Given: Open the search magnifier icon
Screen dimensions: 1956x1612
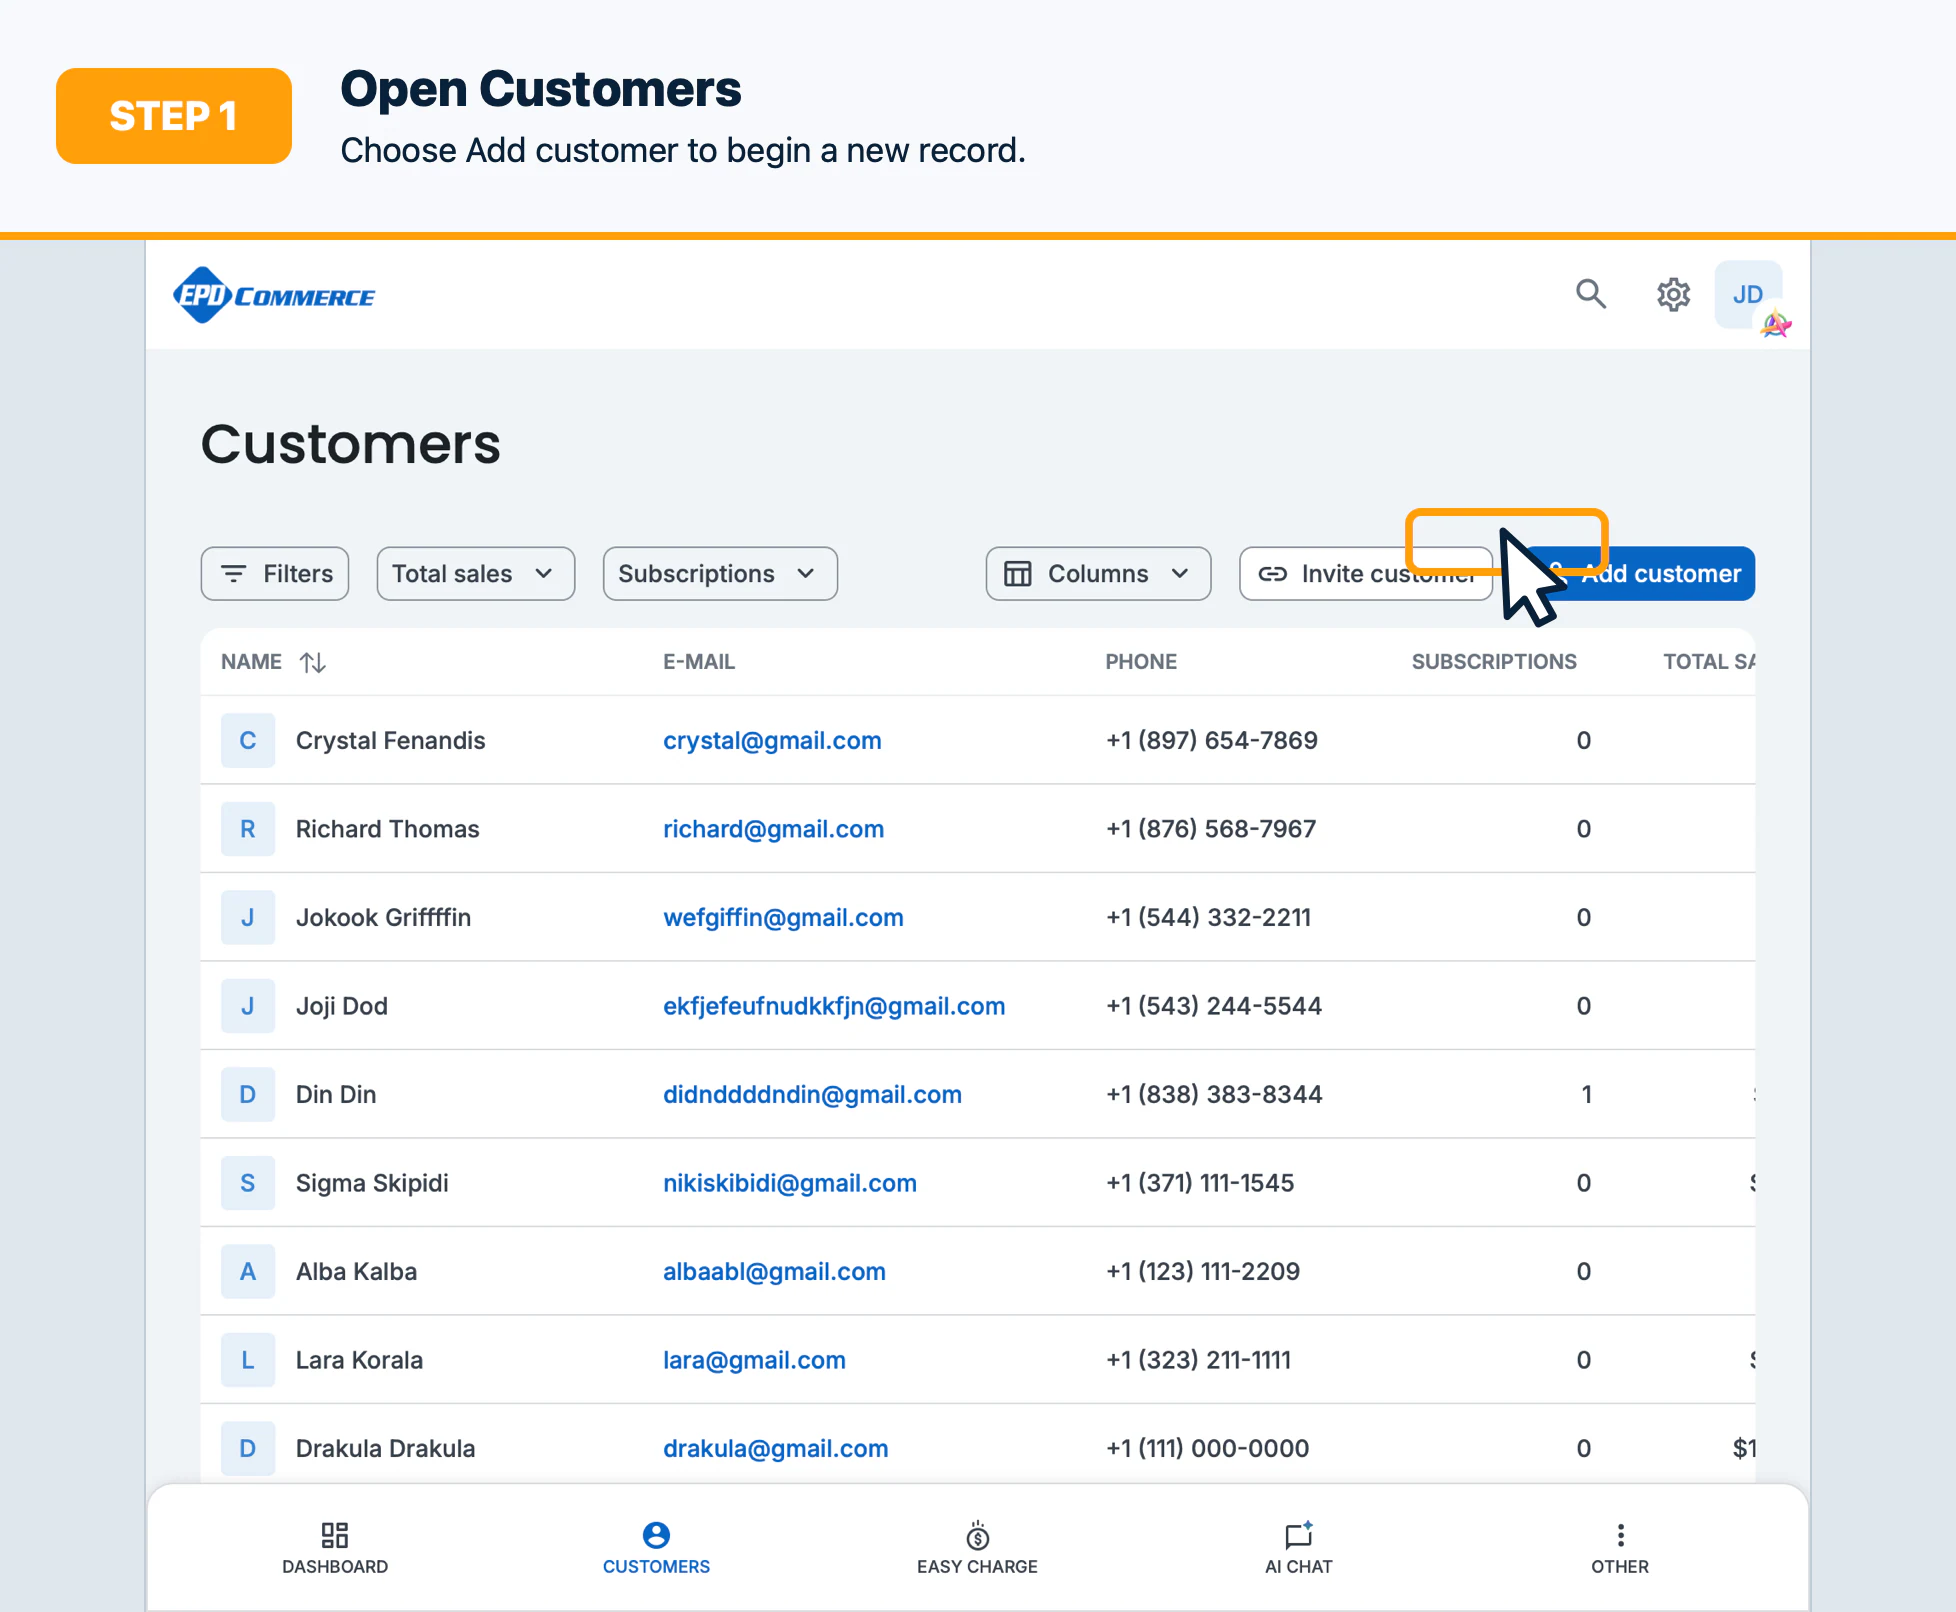Looking at the screenshot, I should [1590, 294].
